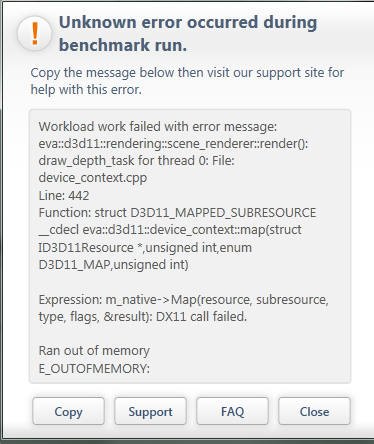Screen dimensions: 374x444
Task: Click the 'Function: struct D3D11_MAPPED_SUBRESOURCE' line
Action: click(177, 213)
